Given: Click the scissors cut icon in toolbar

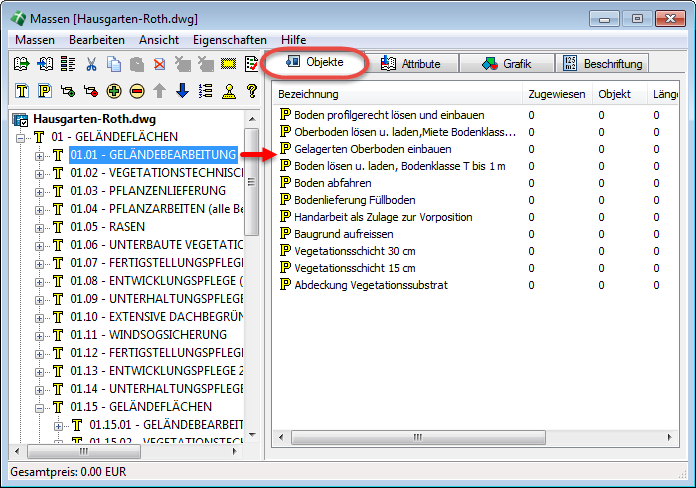Looking at the screenshot, I should pyautogui.click(x=91, y=64).
